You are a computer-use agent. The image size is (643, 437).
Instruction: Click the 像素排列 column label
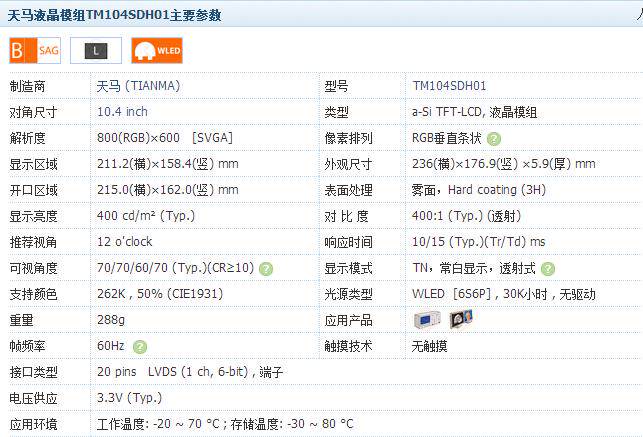(x=348, y=138)
